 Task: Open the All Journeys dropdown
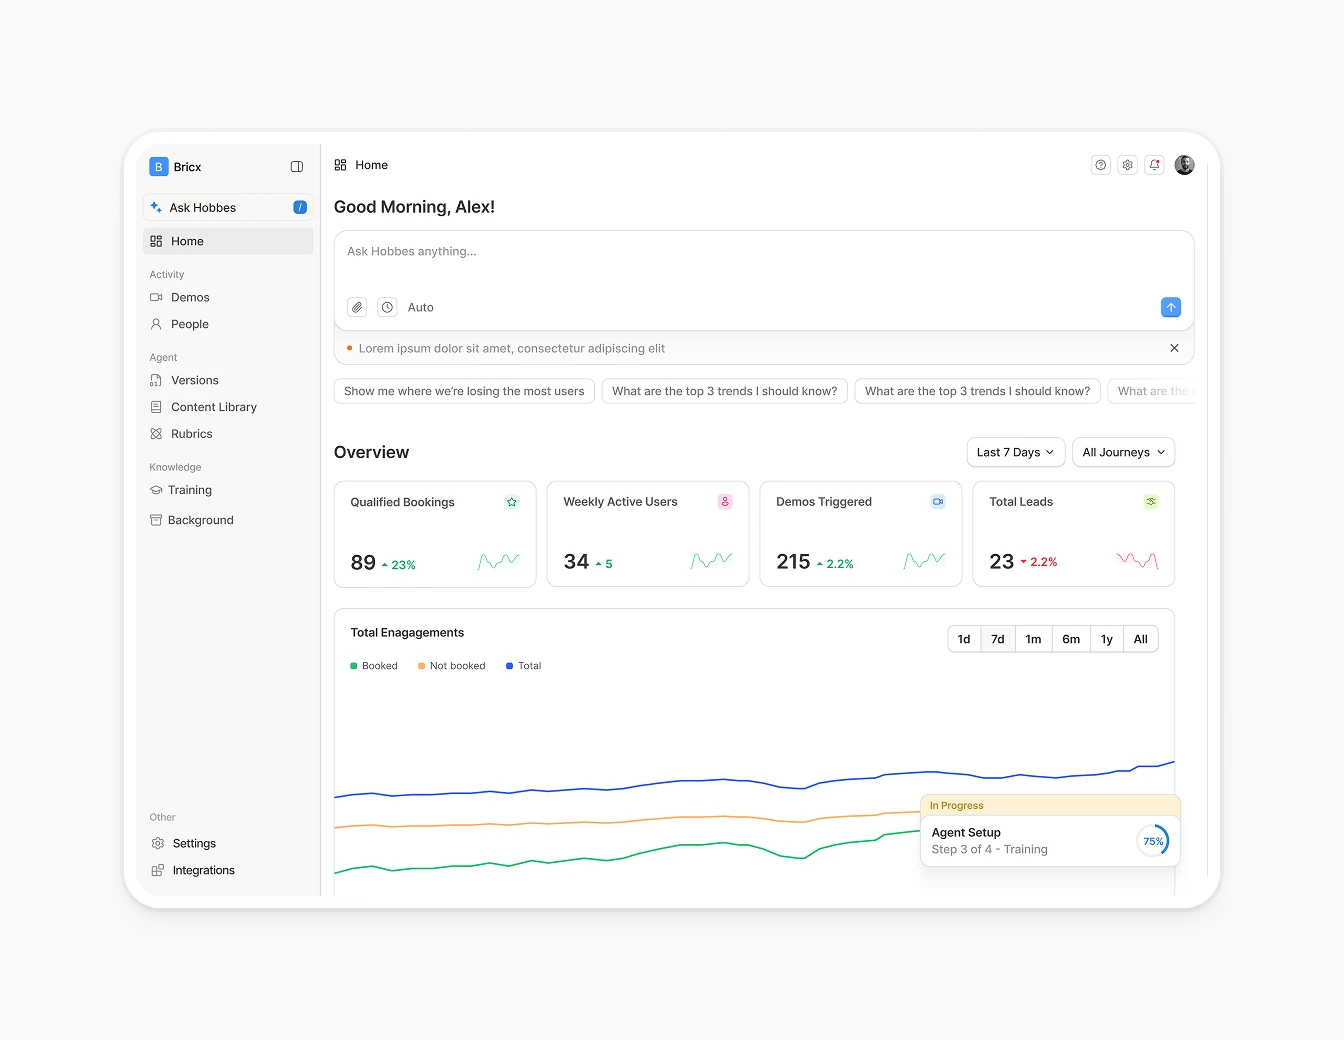click(1123, 452)
